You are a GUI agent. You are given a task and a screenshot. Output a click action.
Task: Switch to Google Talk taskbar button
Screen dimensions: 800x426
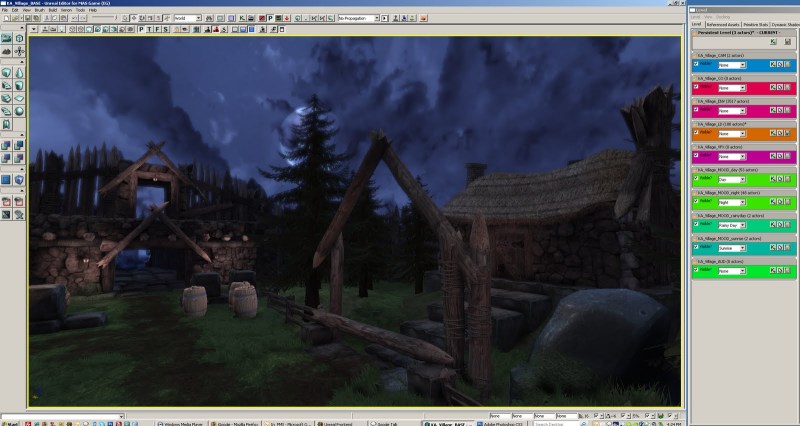393,423
